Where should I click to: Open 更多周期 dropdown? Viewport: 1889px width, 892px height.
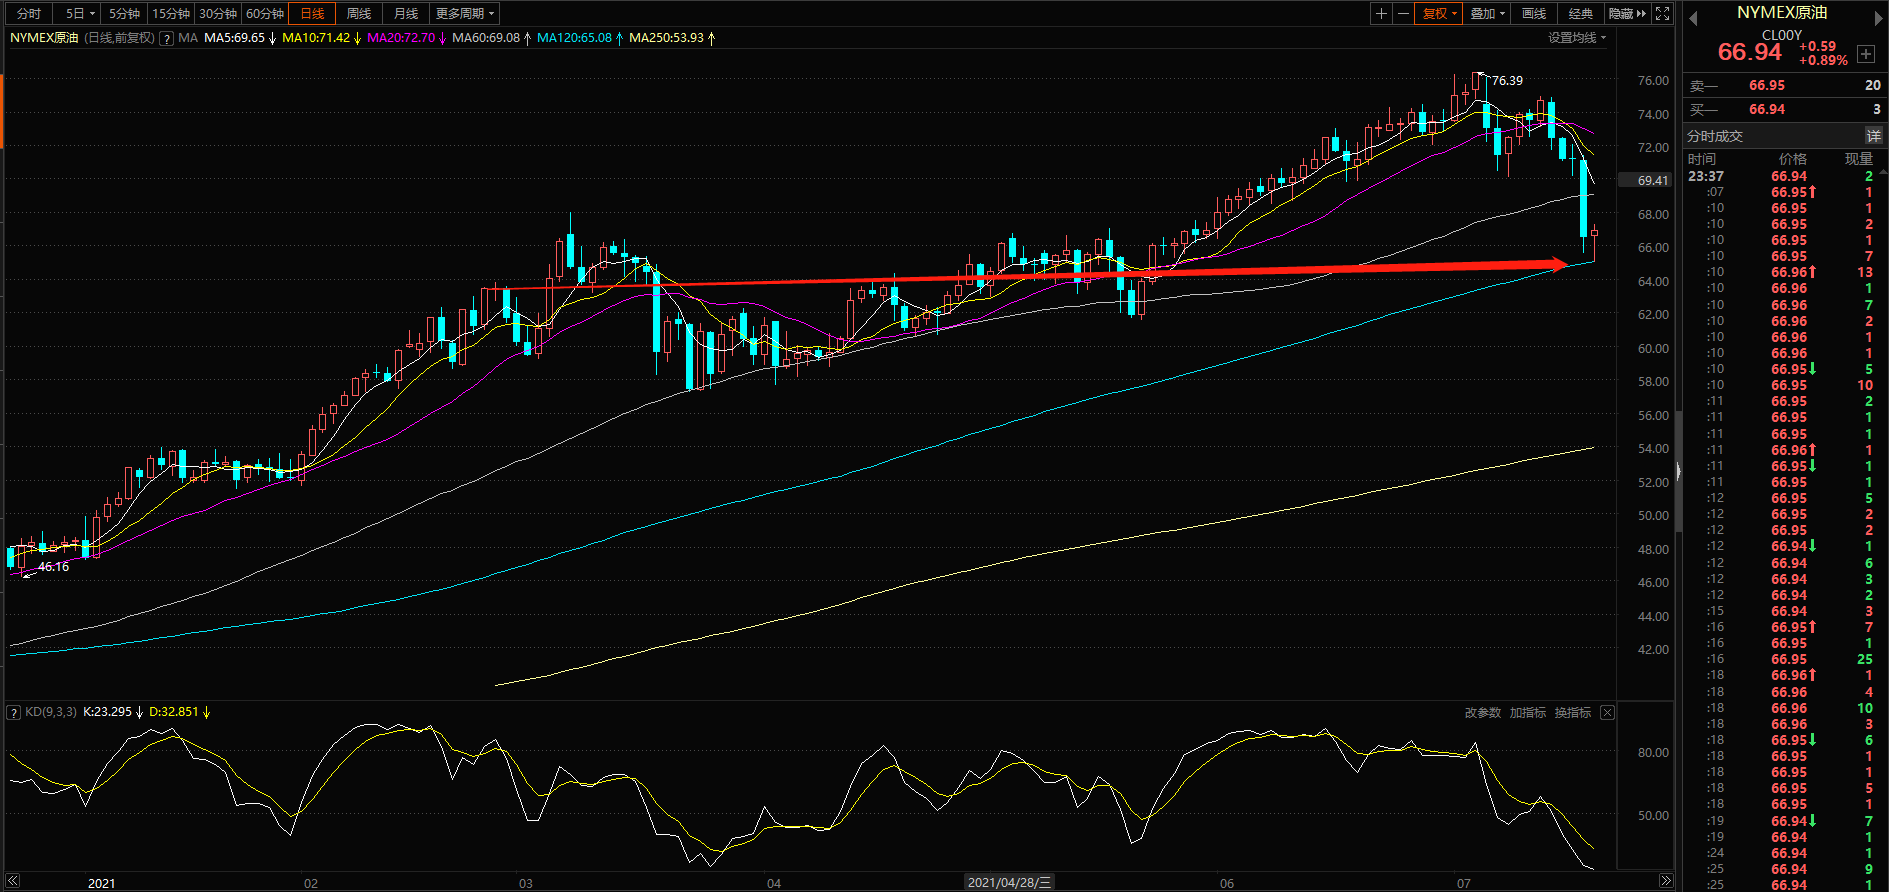[465, 13]
